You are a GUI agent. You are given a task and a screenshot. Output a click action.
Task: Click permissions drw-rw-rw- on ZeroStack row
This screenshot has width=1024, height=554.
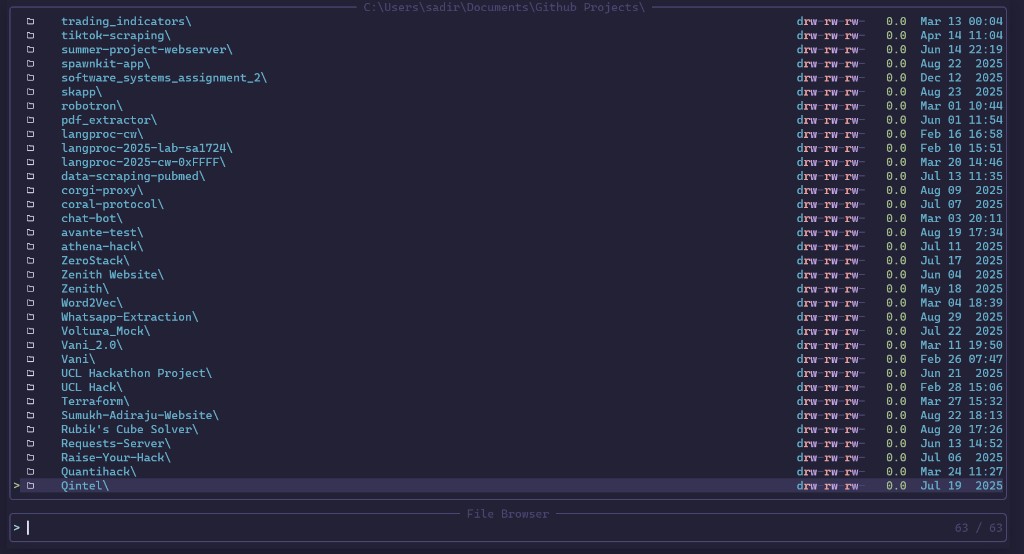pos(831,261)
